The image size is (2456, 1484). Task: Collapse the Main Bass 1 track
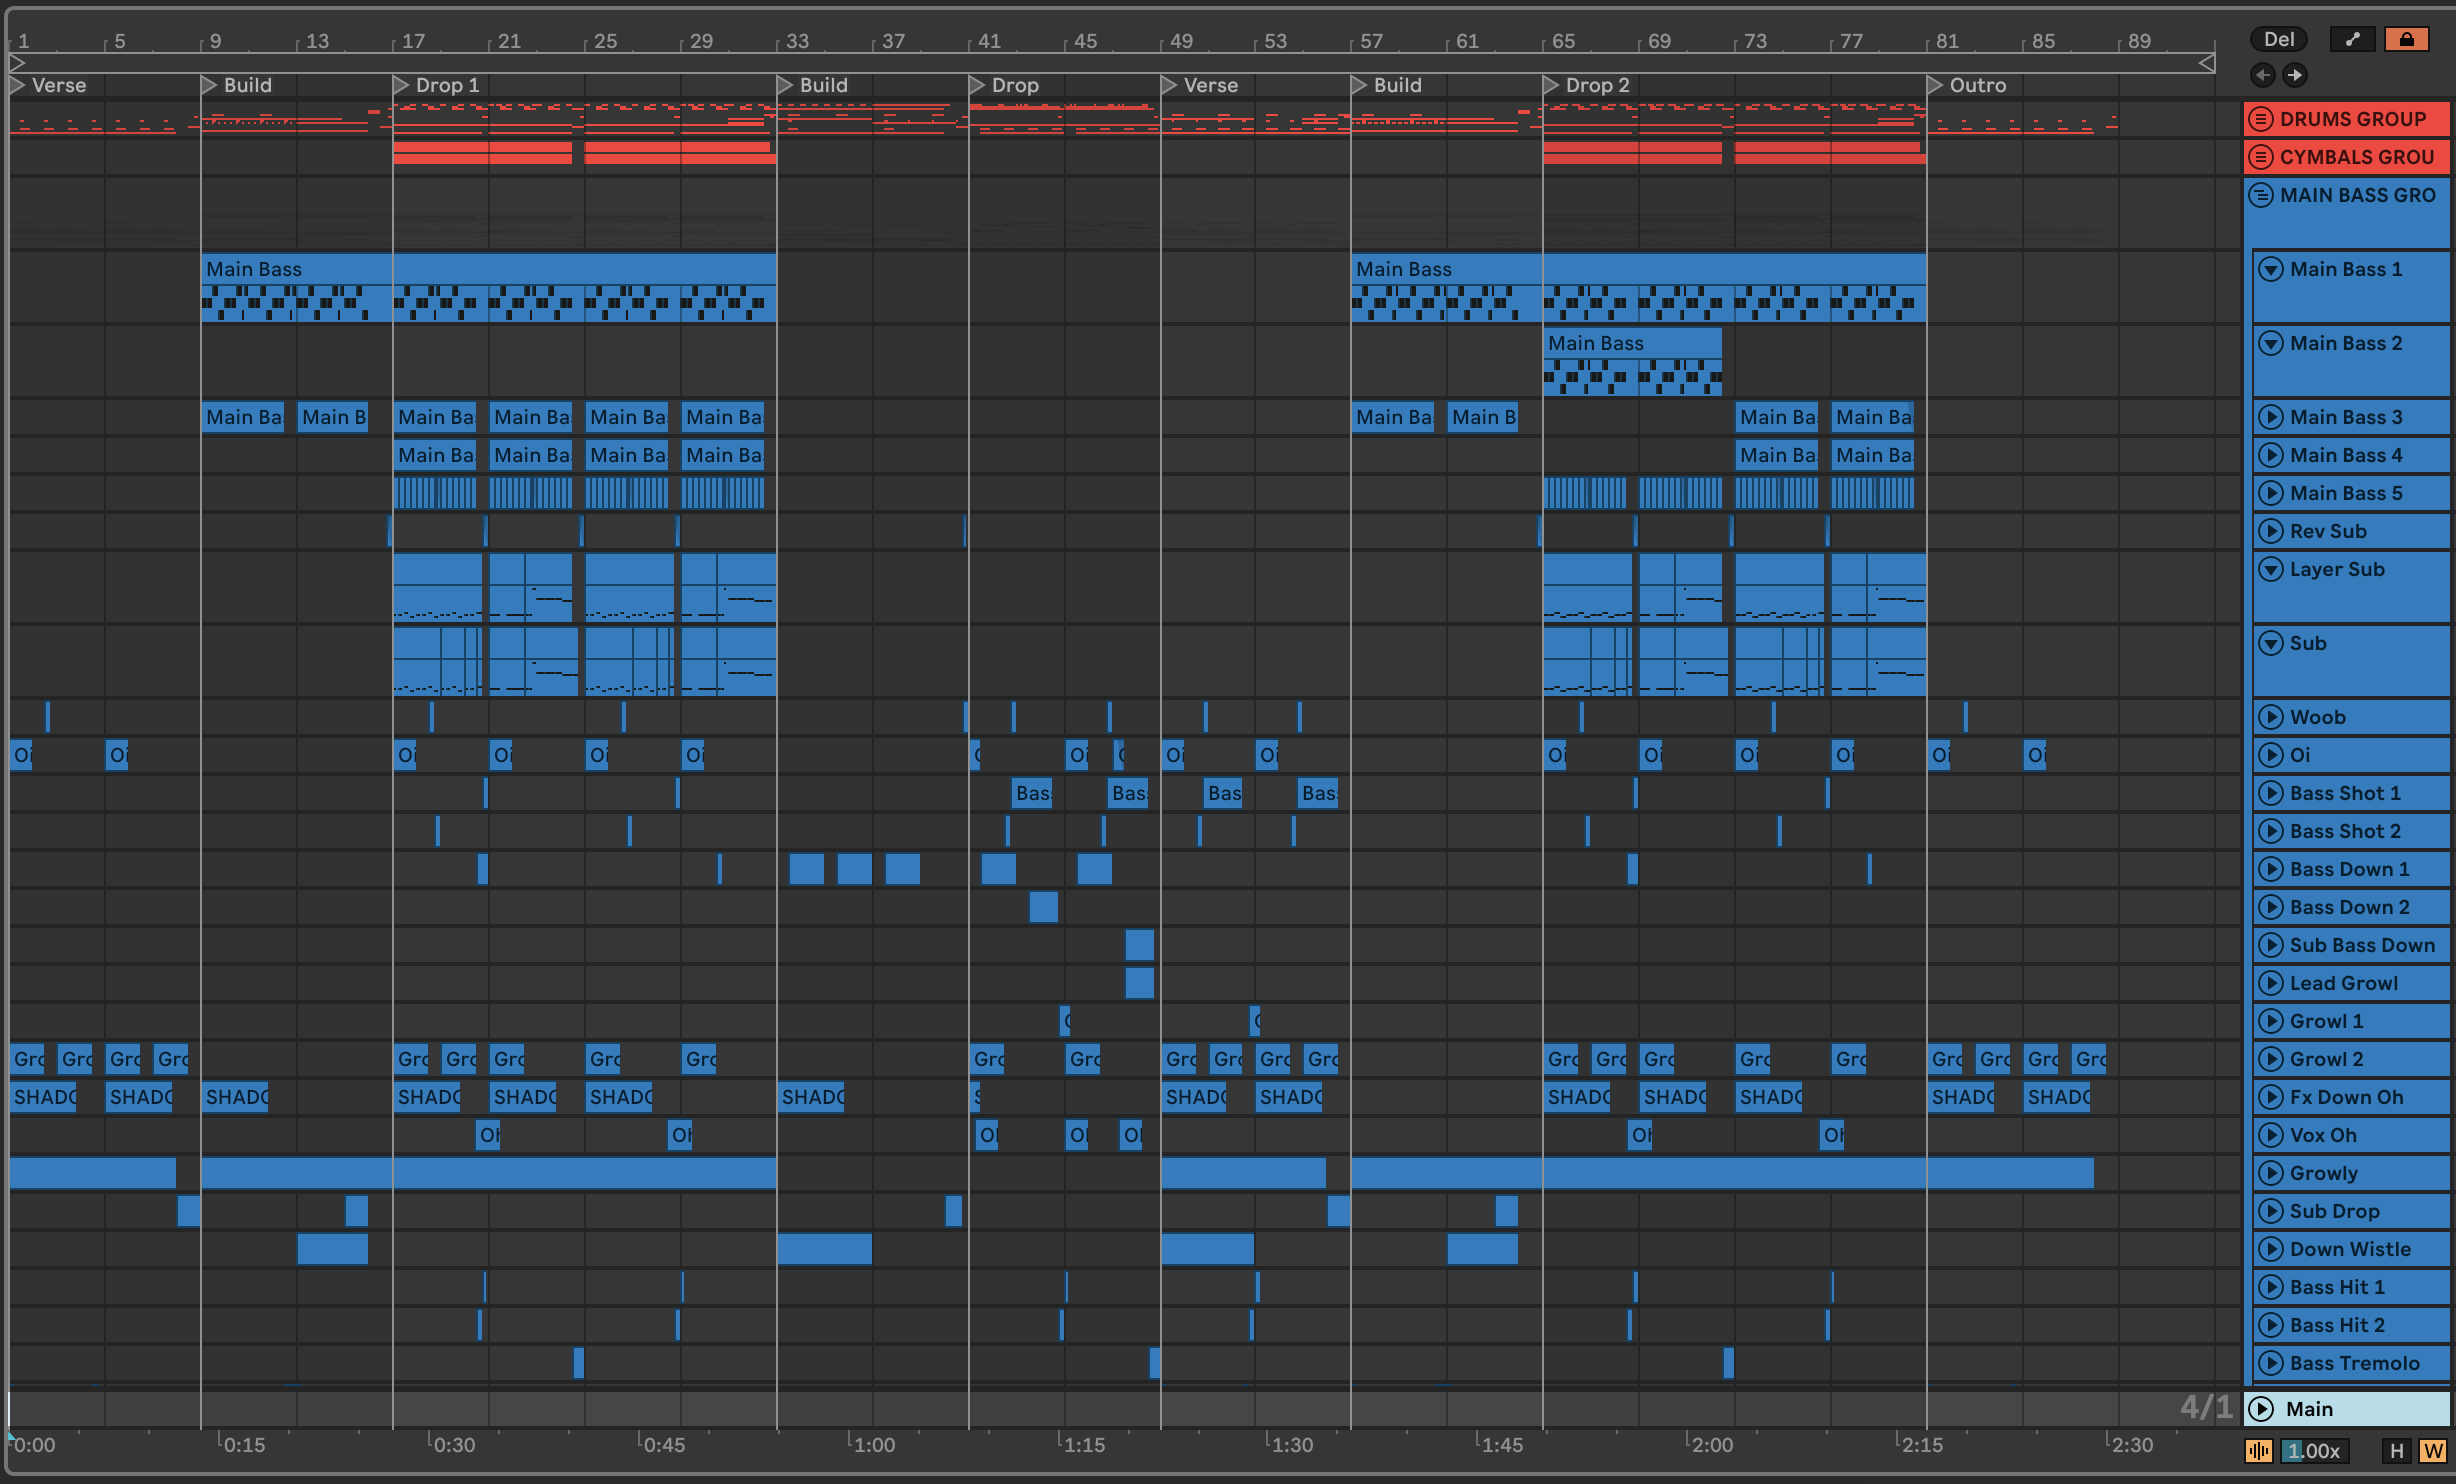click(2271, 269)
